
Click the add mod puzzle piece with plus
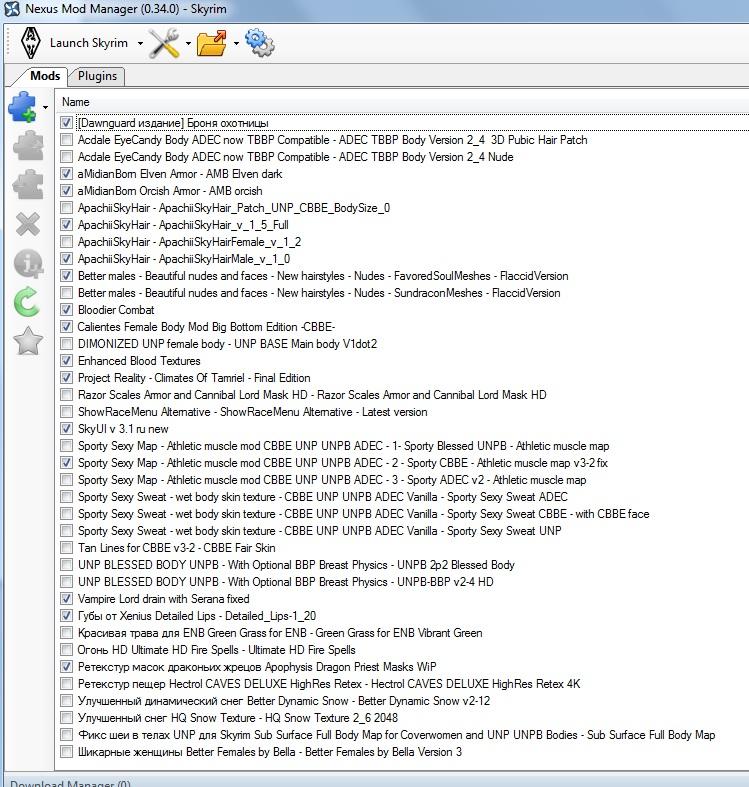pyautogui.click(x=23, y=106)
